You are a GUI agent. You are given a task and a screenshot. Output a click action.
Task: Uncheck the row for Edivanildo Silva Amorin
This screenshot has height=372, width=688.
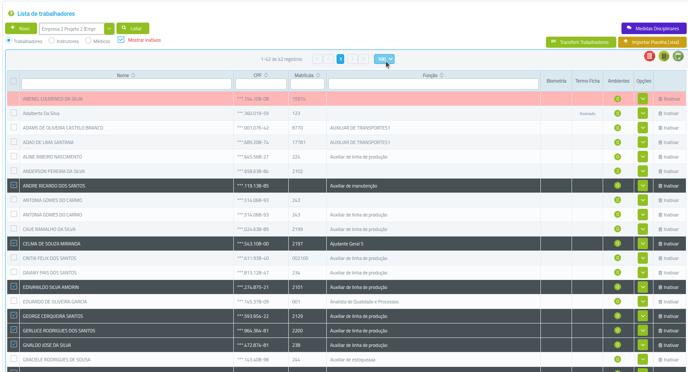(x=14, y=287)
